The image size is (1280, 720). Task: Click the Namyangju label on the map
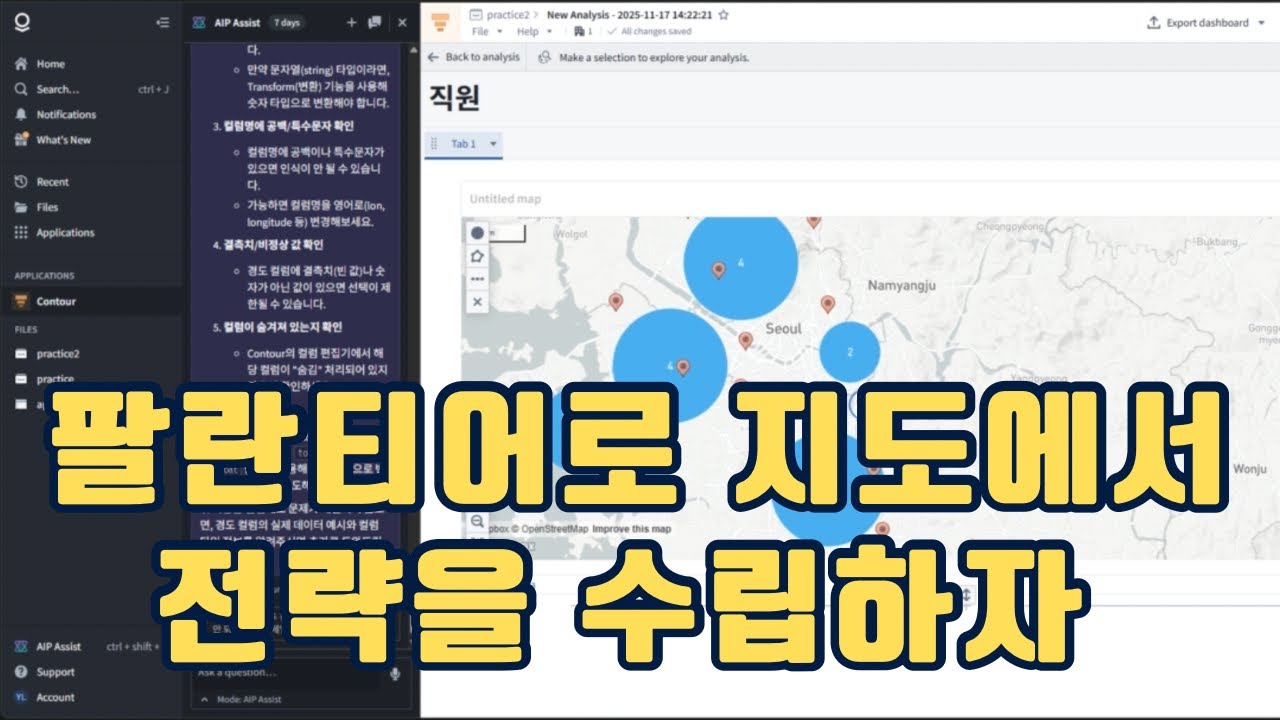point(901,285)
